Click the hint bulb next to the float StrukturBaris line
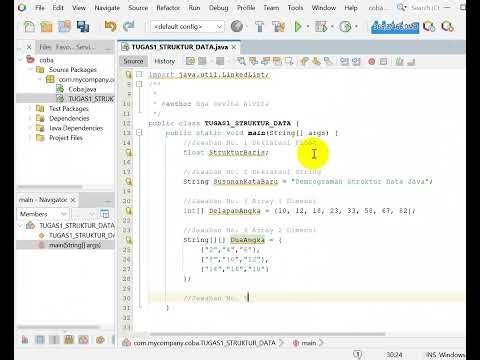Screen dimensions: 480x360 129,152
